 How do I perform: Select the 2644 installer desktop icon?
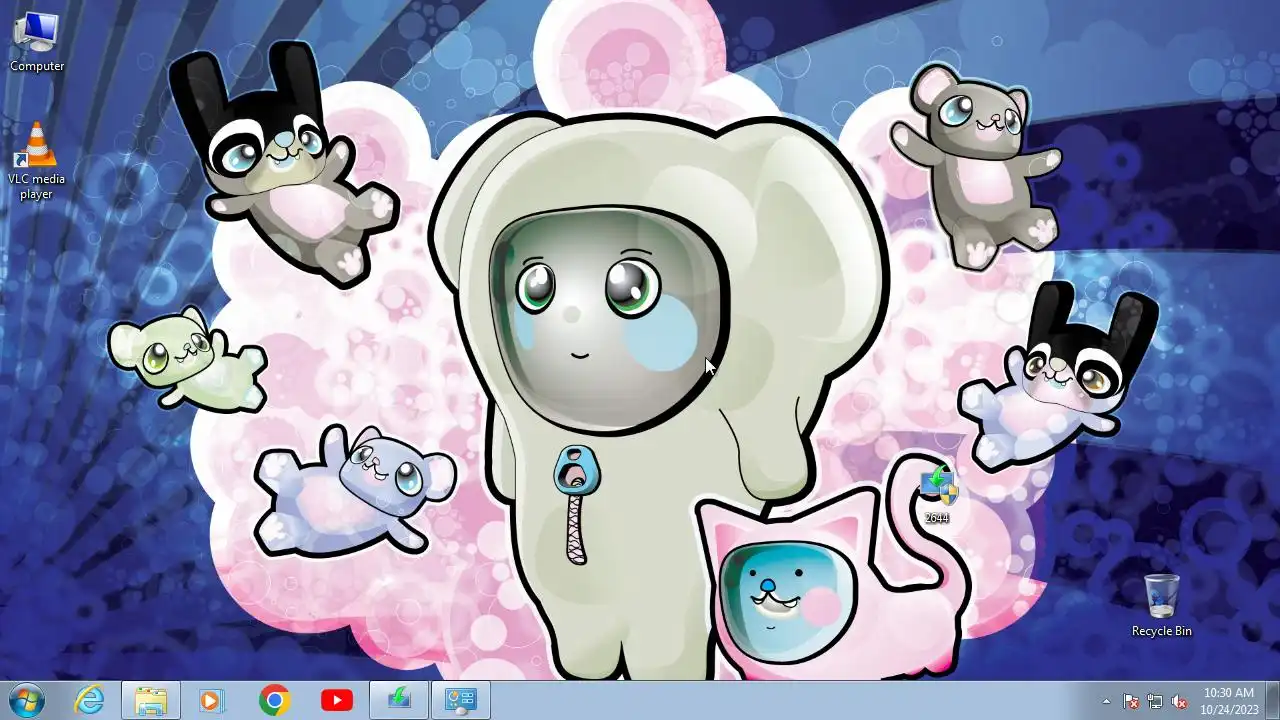click(x=937, y=493)
